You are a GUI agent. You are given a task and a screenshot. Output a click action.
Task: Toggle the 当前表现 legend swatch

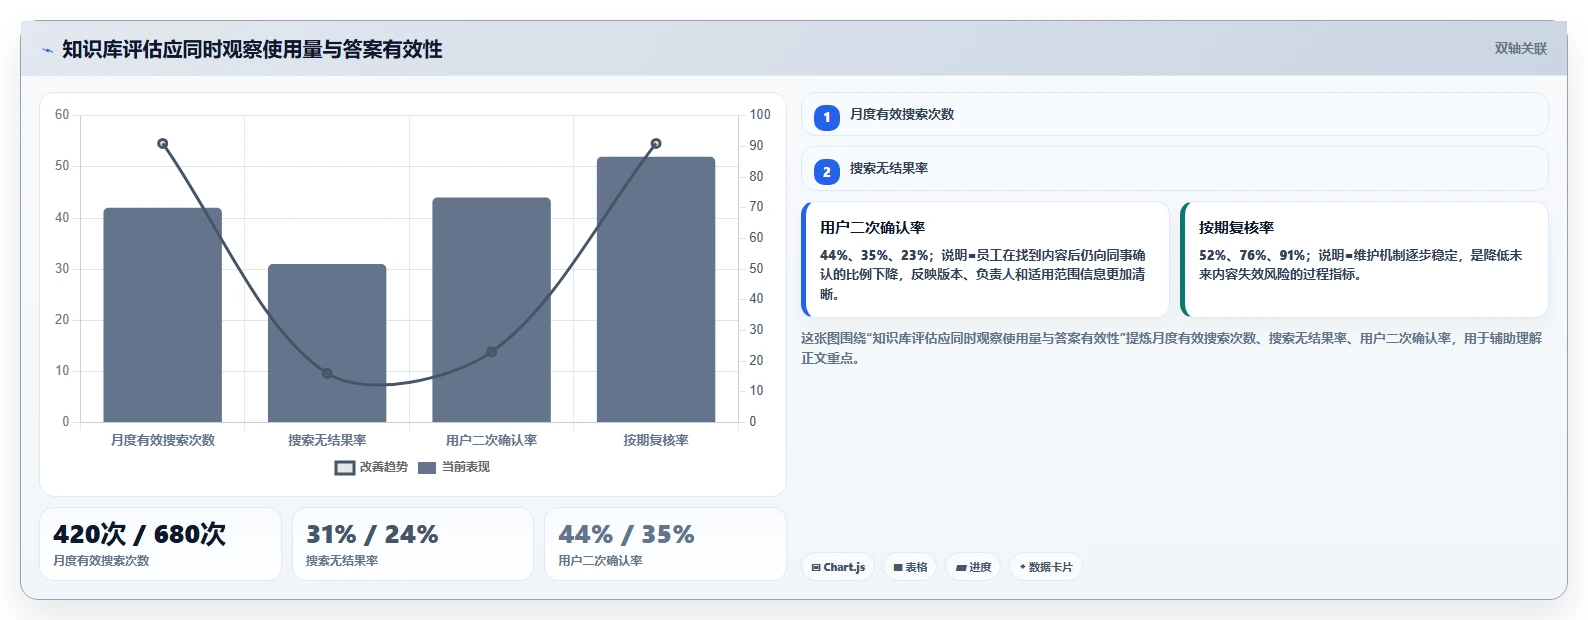pyautogui.click(x=427, y=468)
